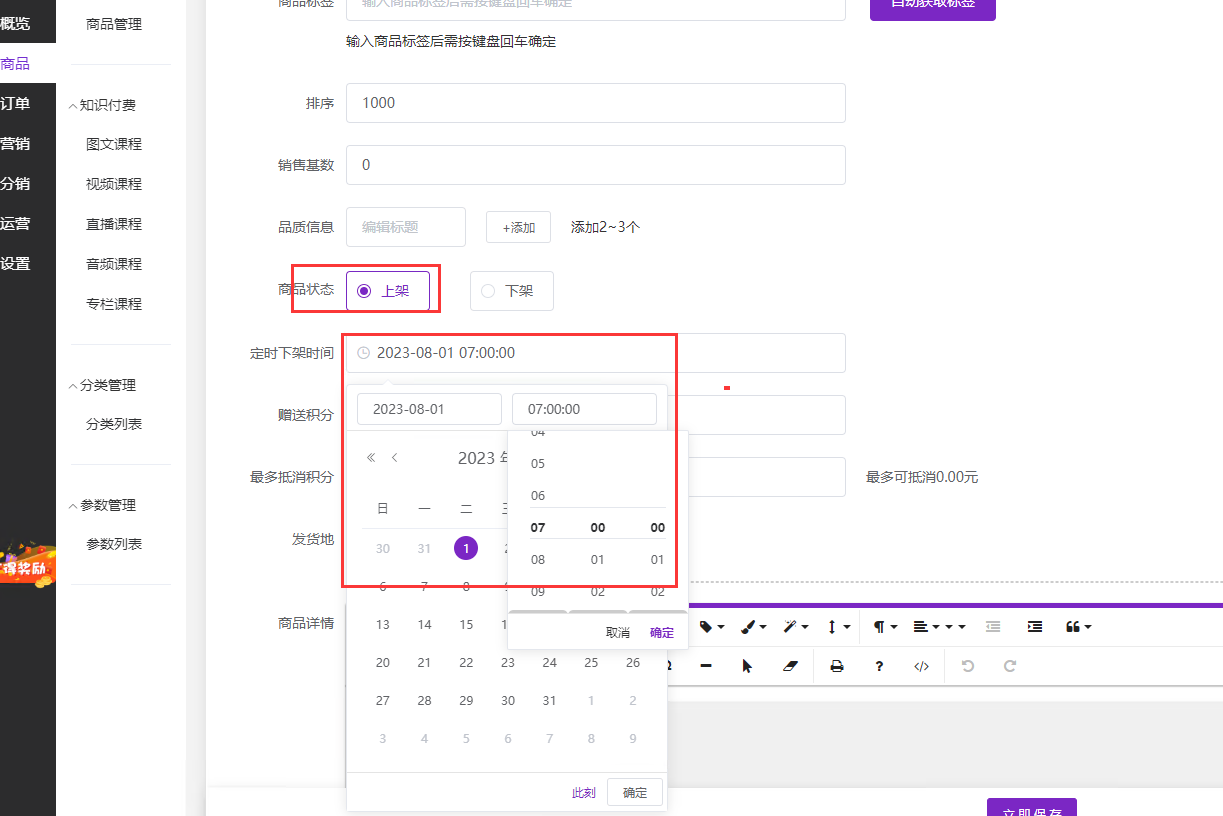Select the 上架 radio button
Screen dimensions: 1223x816
364,291
